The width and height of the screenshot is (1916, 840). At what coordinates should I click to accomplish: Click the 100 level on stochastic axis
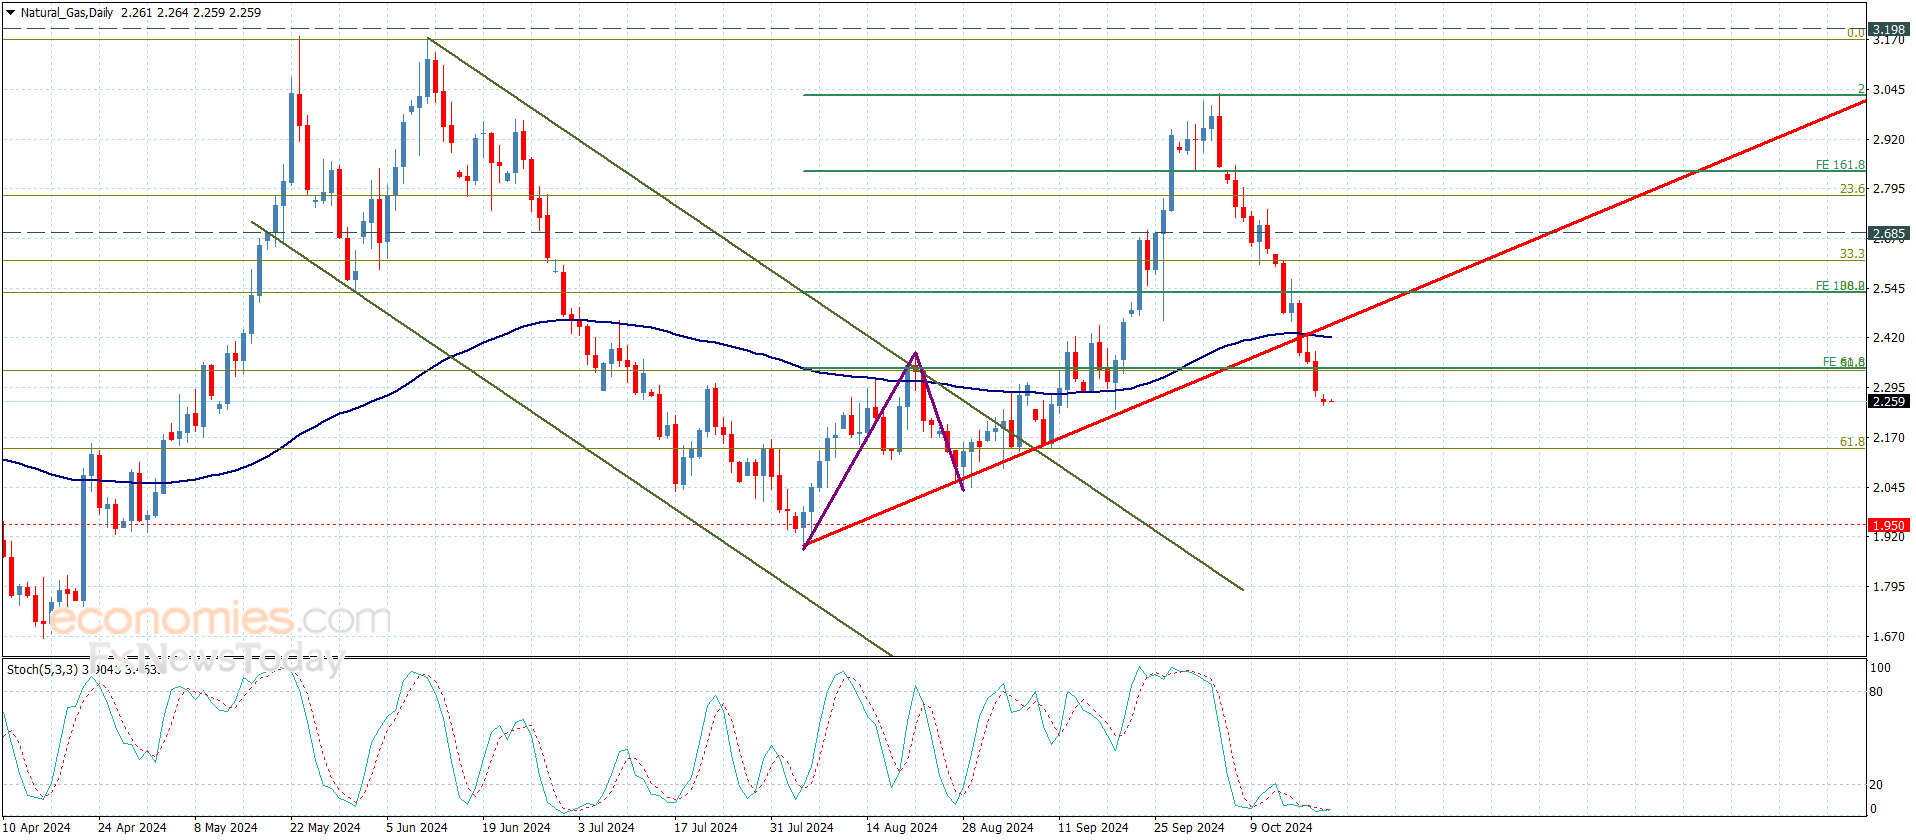(x=1880, y=667)
